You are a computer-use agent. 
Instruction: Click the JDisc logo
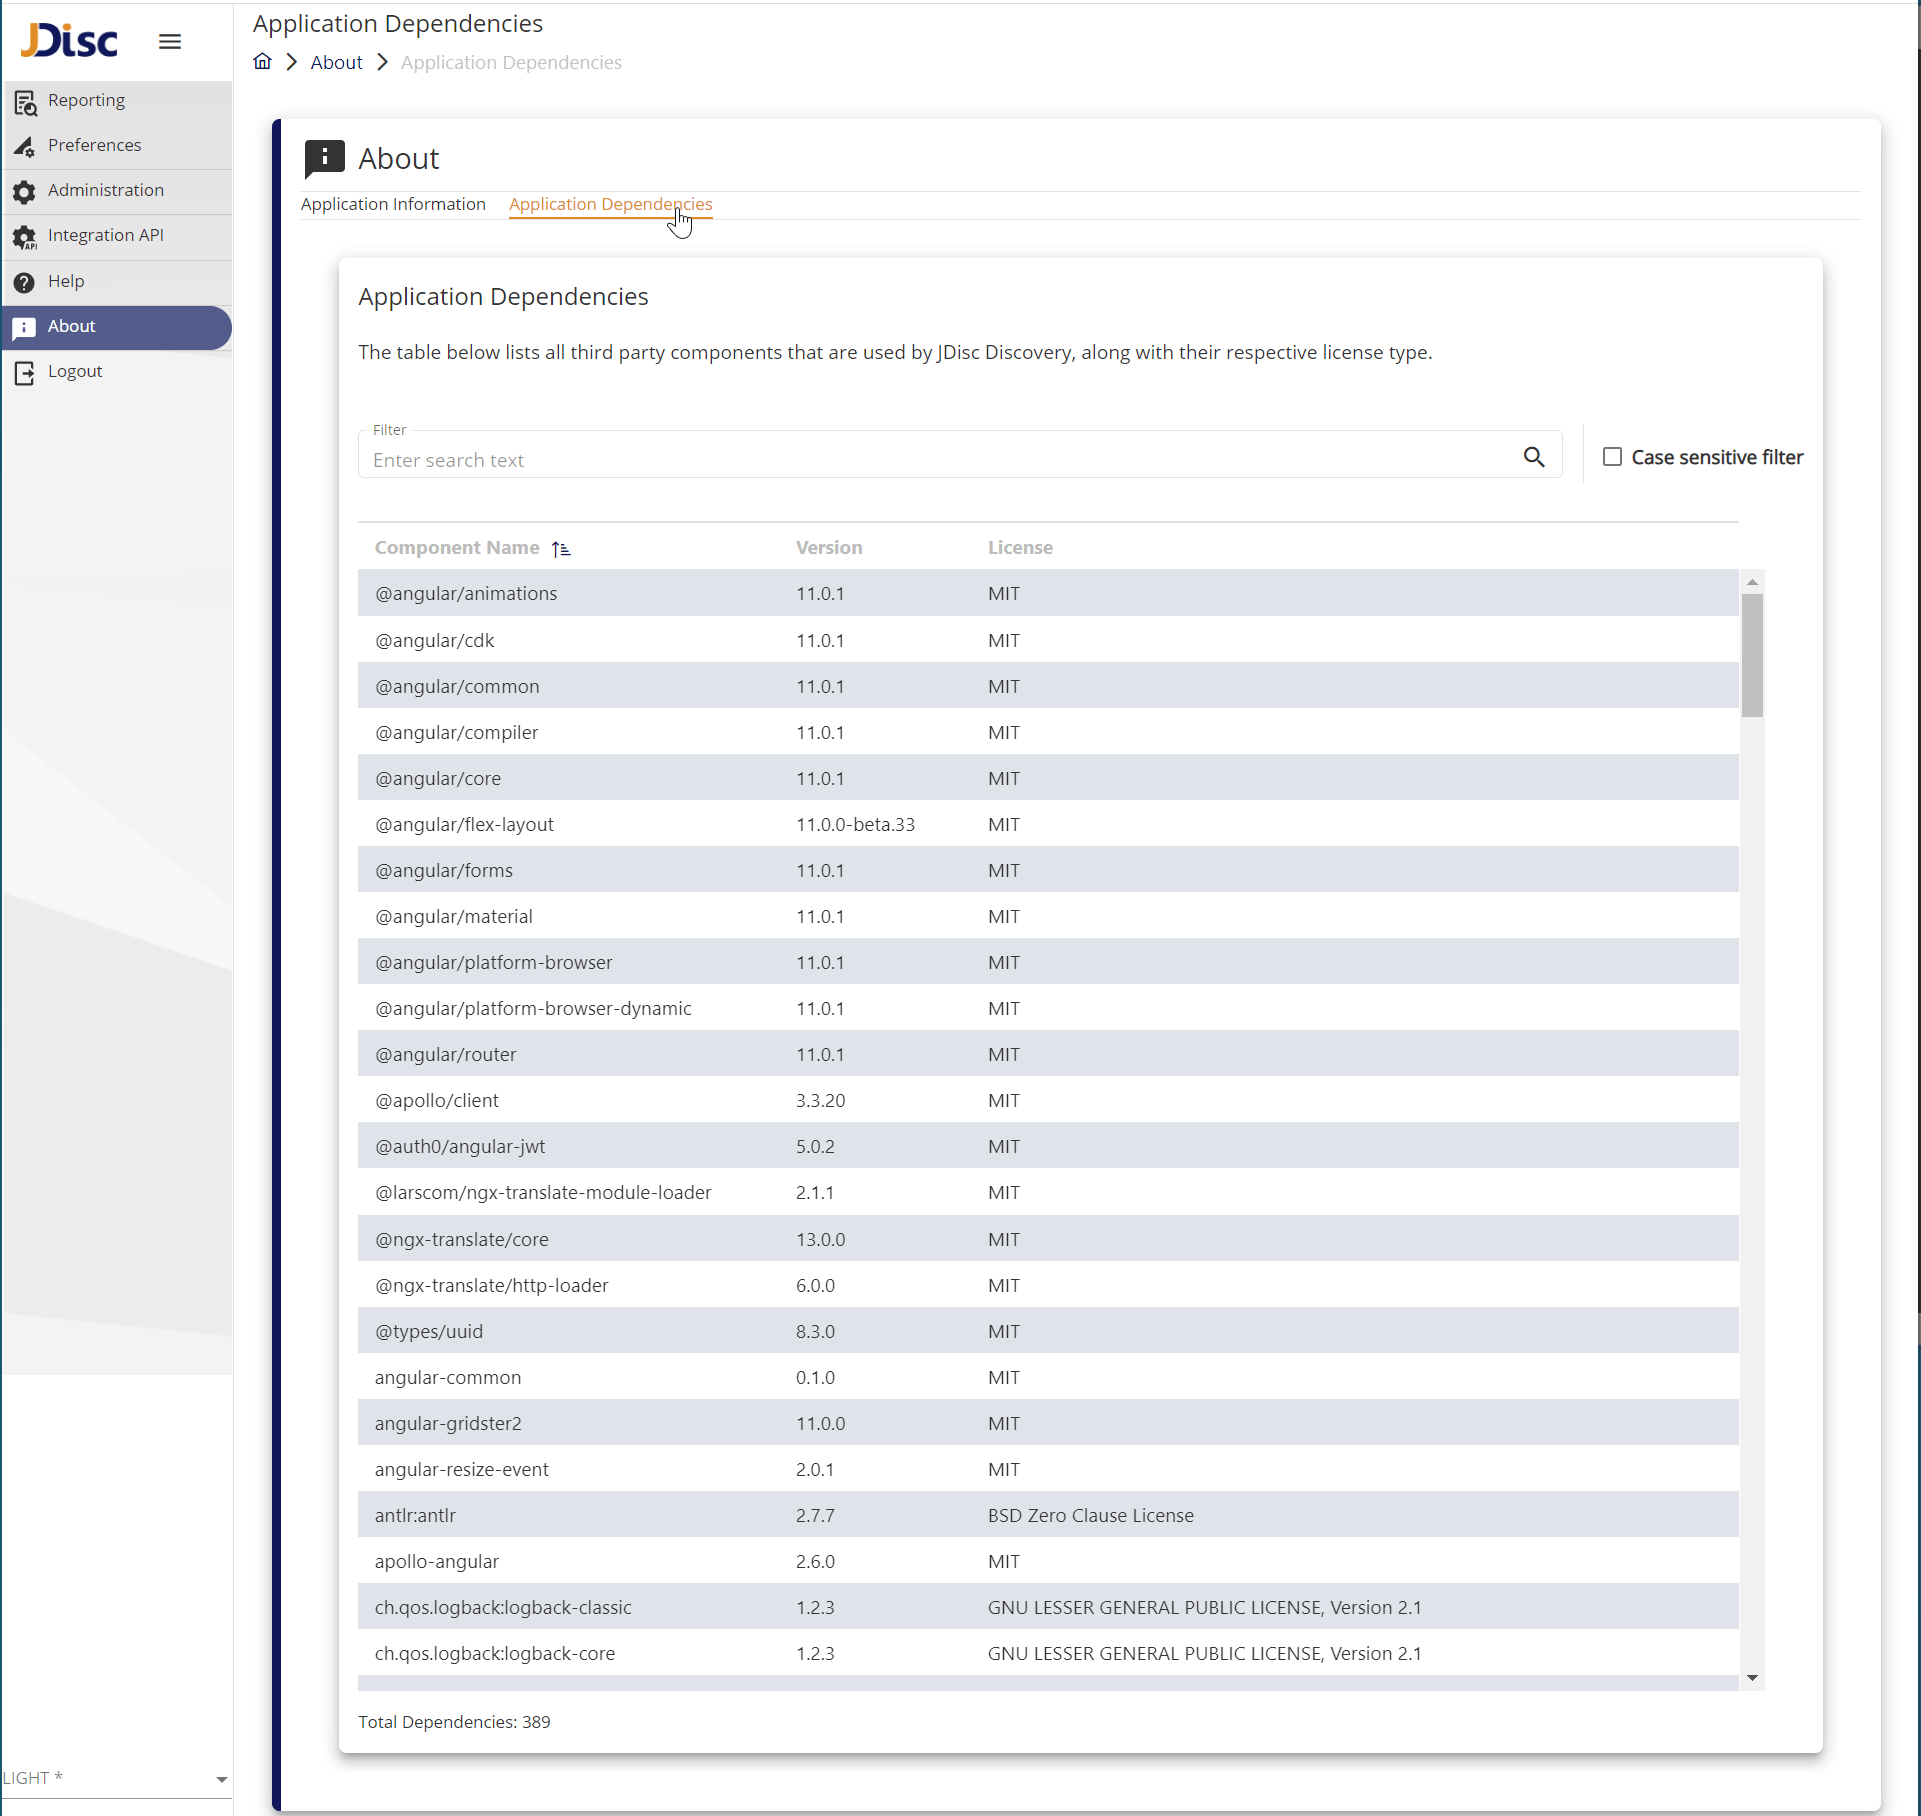click(68, 40)
